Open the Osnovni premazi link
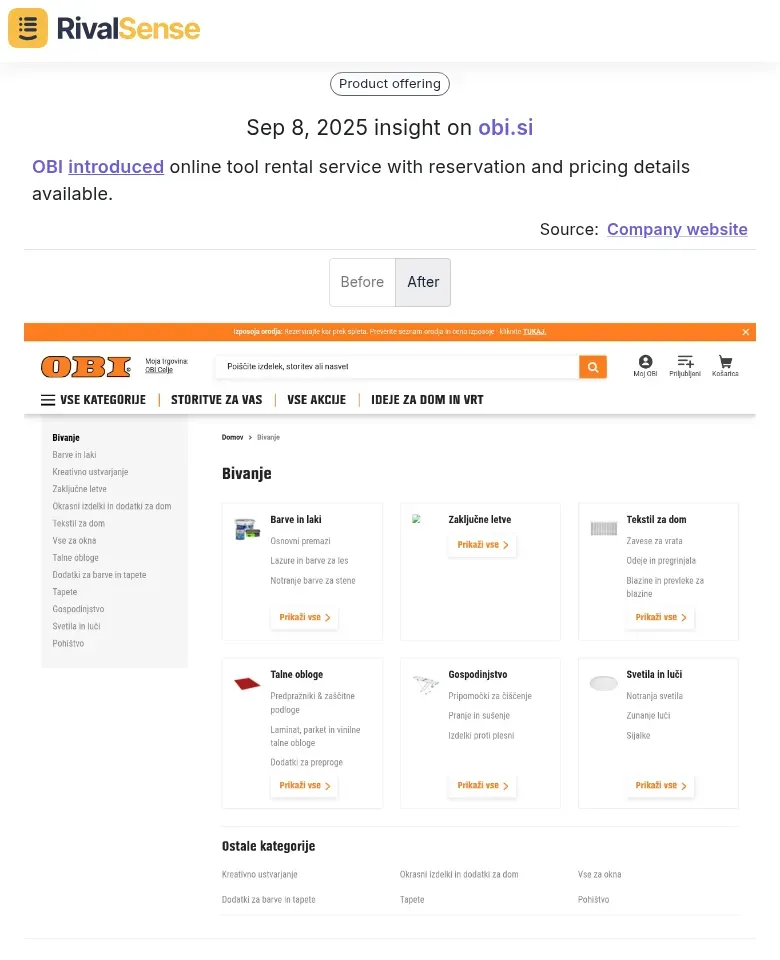 pyautogui.click(x=300, y=541)
